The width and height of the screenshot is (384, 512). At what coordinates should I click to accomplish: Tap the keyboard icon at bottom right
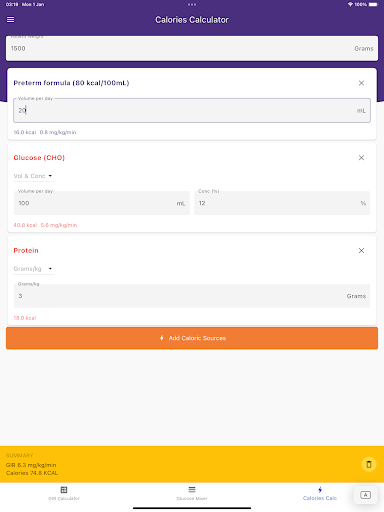[365, 495]
